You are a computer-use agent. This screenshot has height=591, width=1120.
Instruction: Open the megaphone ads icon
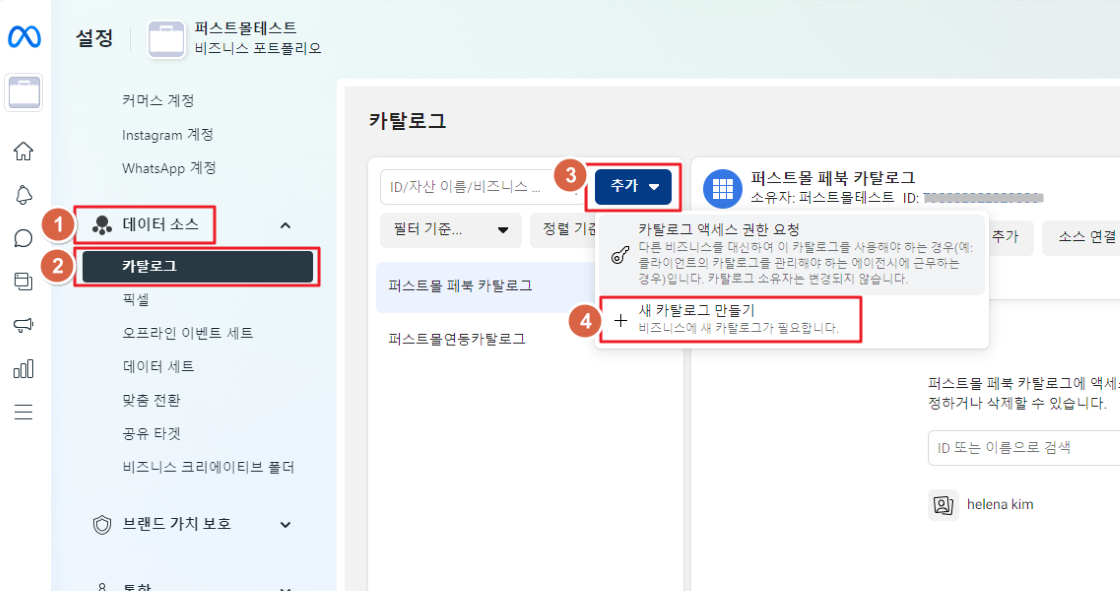pos(24,325)
